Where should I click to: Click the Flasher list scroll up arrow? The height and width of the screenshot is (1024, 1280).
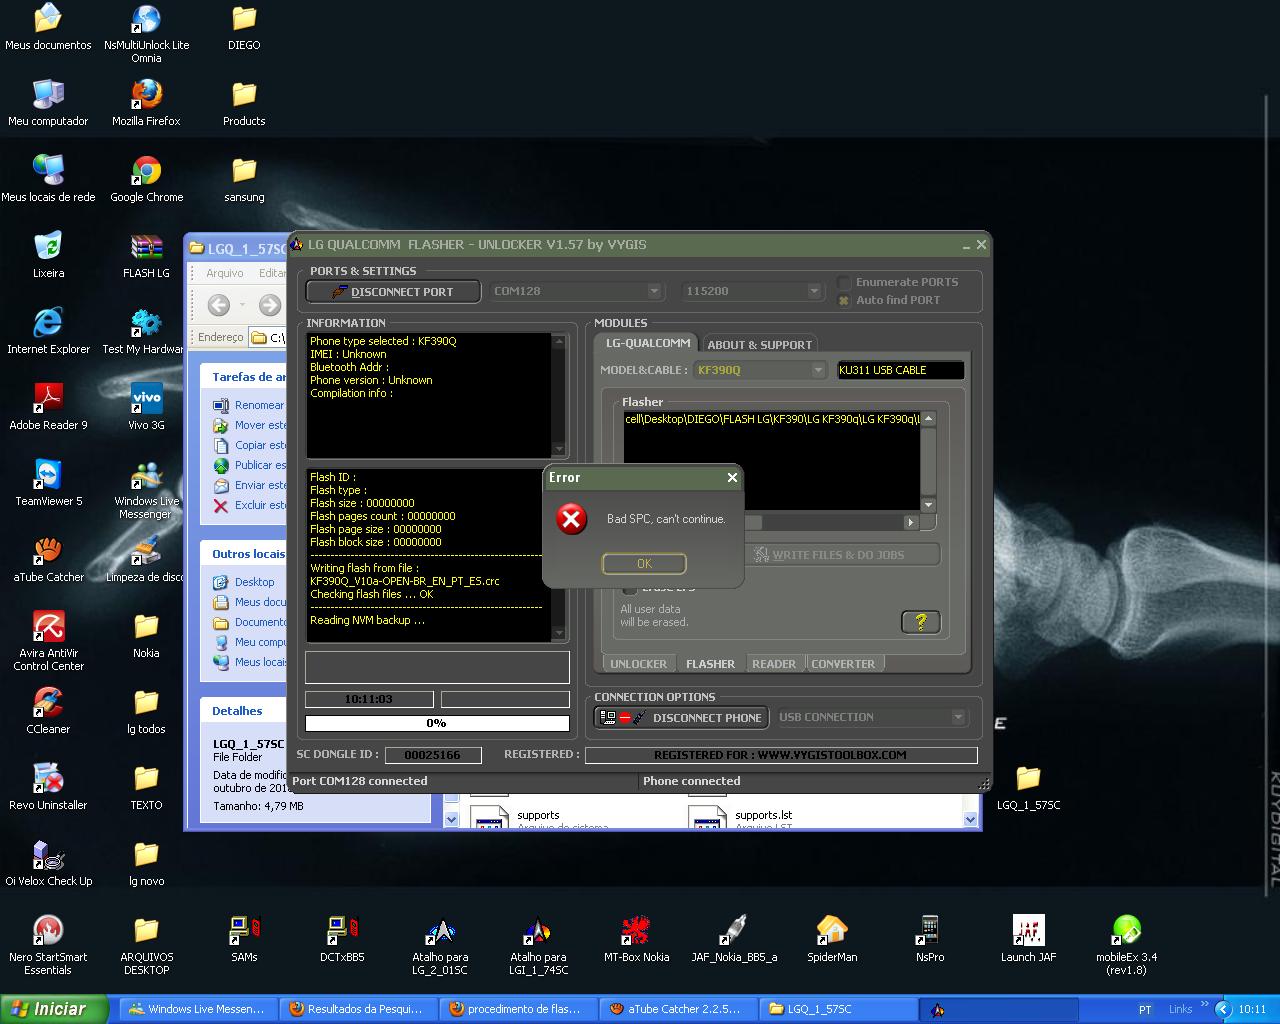pos(929,419)
